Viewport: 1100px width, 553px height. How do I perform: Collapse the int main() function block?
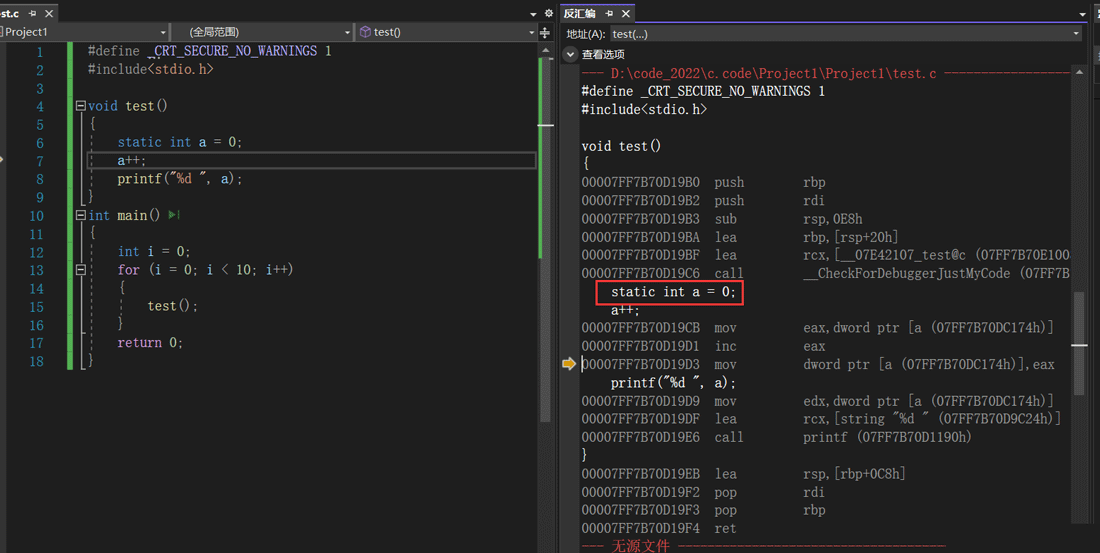(81, 215)
